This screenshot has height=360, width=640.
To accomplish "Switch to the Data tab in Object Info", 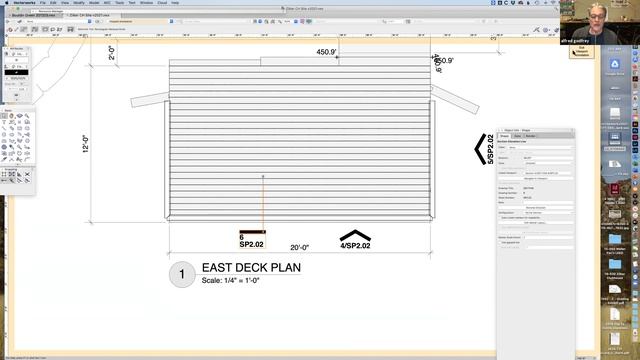I will coord(518,136).
